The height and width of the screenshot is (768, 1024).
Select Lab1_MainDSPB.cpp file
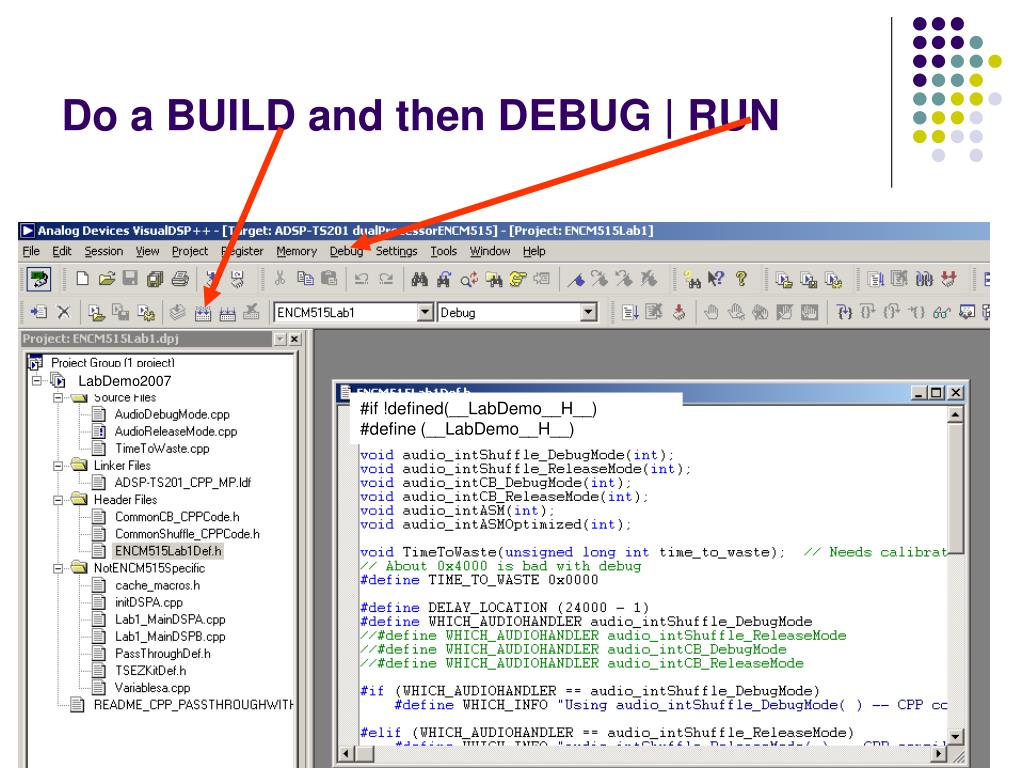(x=170, y=637)
